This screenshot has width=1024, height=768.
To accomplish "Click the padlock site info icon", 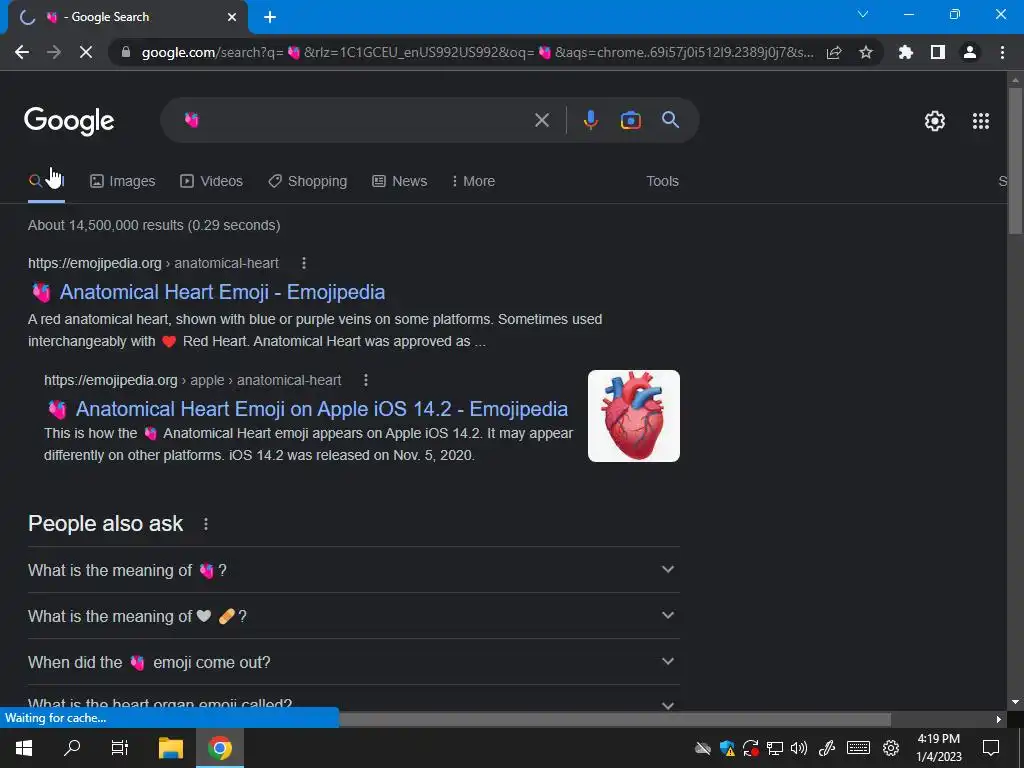I will coord(126,52).
